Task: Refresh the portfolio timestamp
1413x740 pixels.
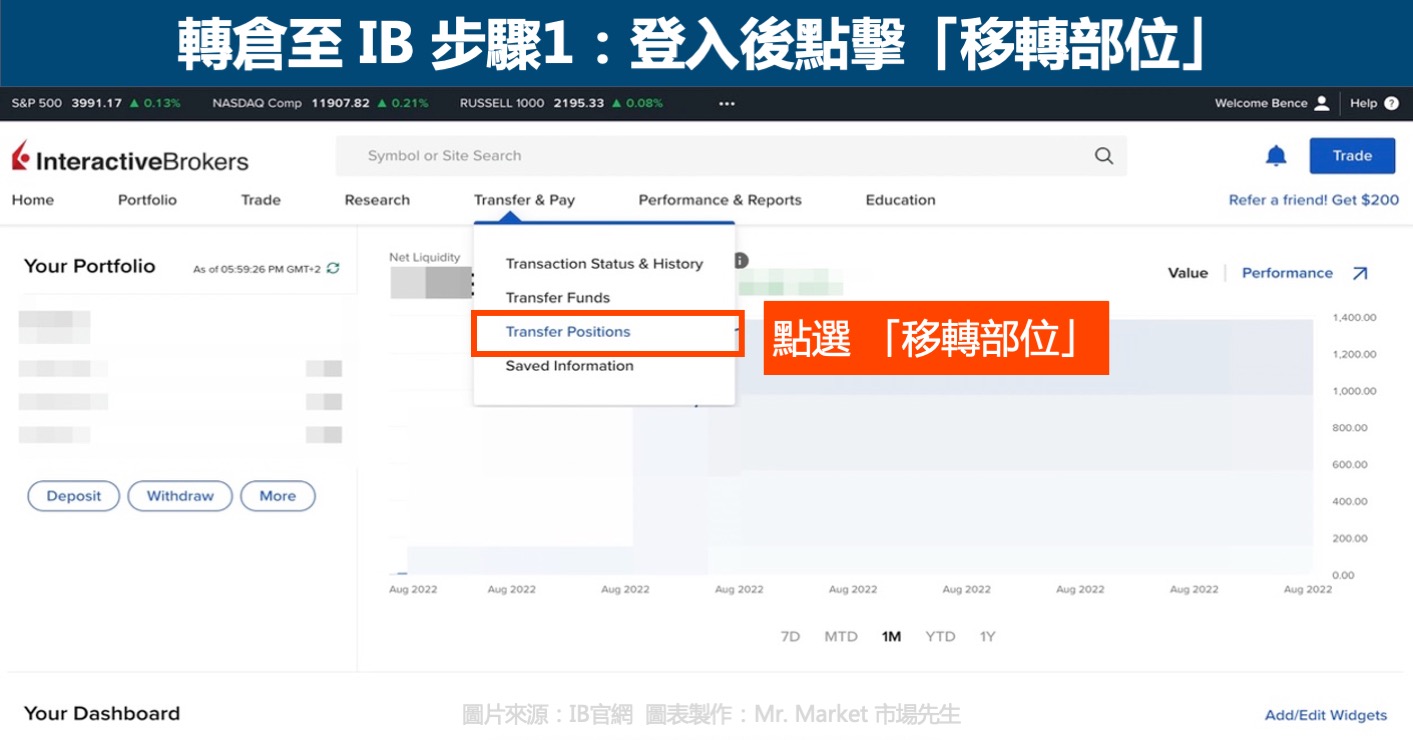Action: point(333,268)
